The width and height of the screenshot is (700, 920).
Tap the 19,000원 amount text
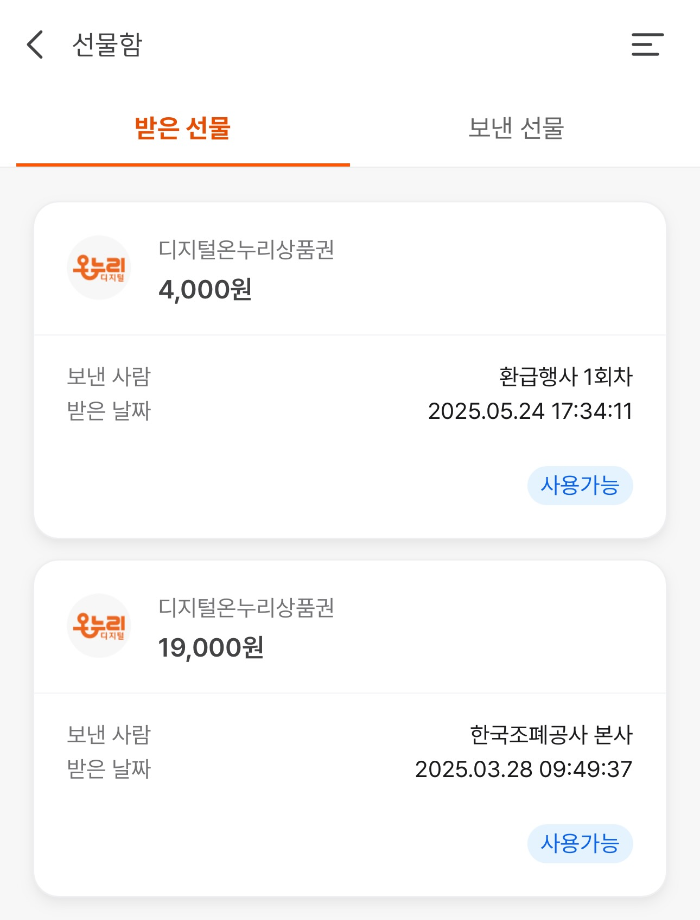(211, 647)
